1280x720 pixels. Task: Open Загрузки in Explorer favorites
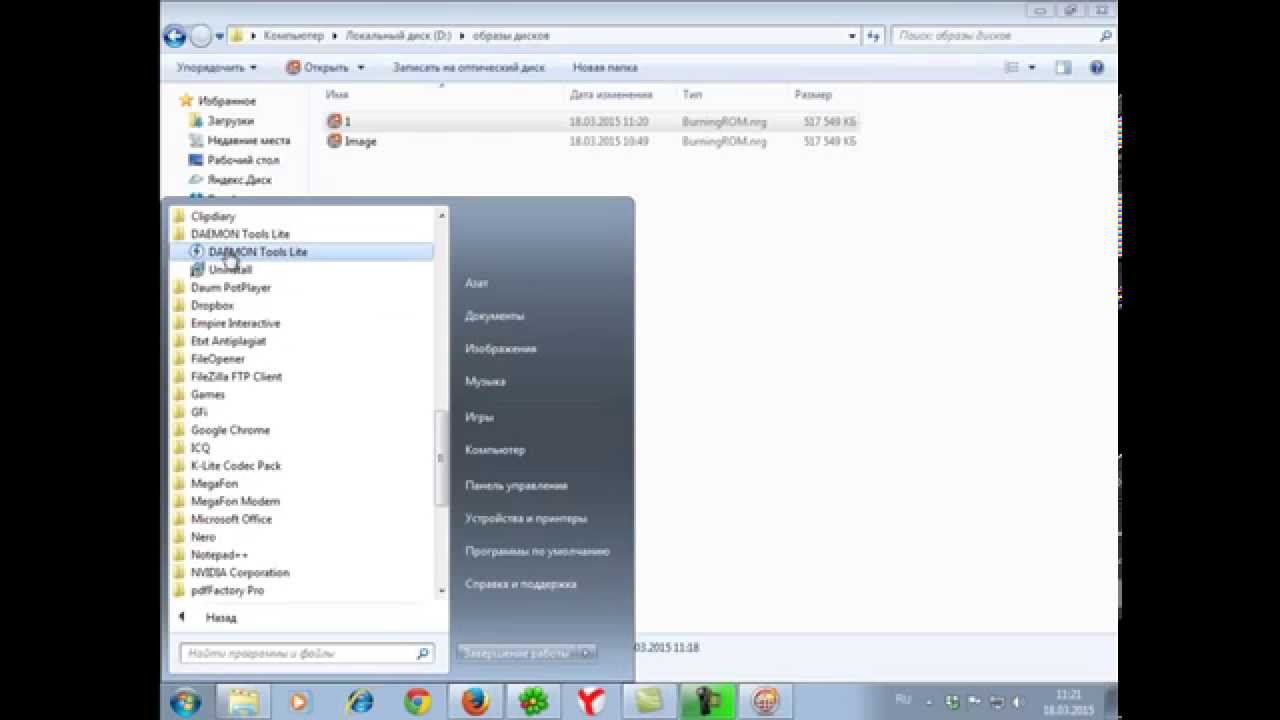(x=230, y=121)
